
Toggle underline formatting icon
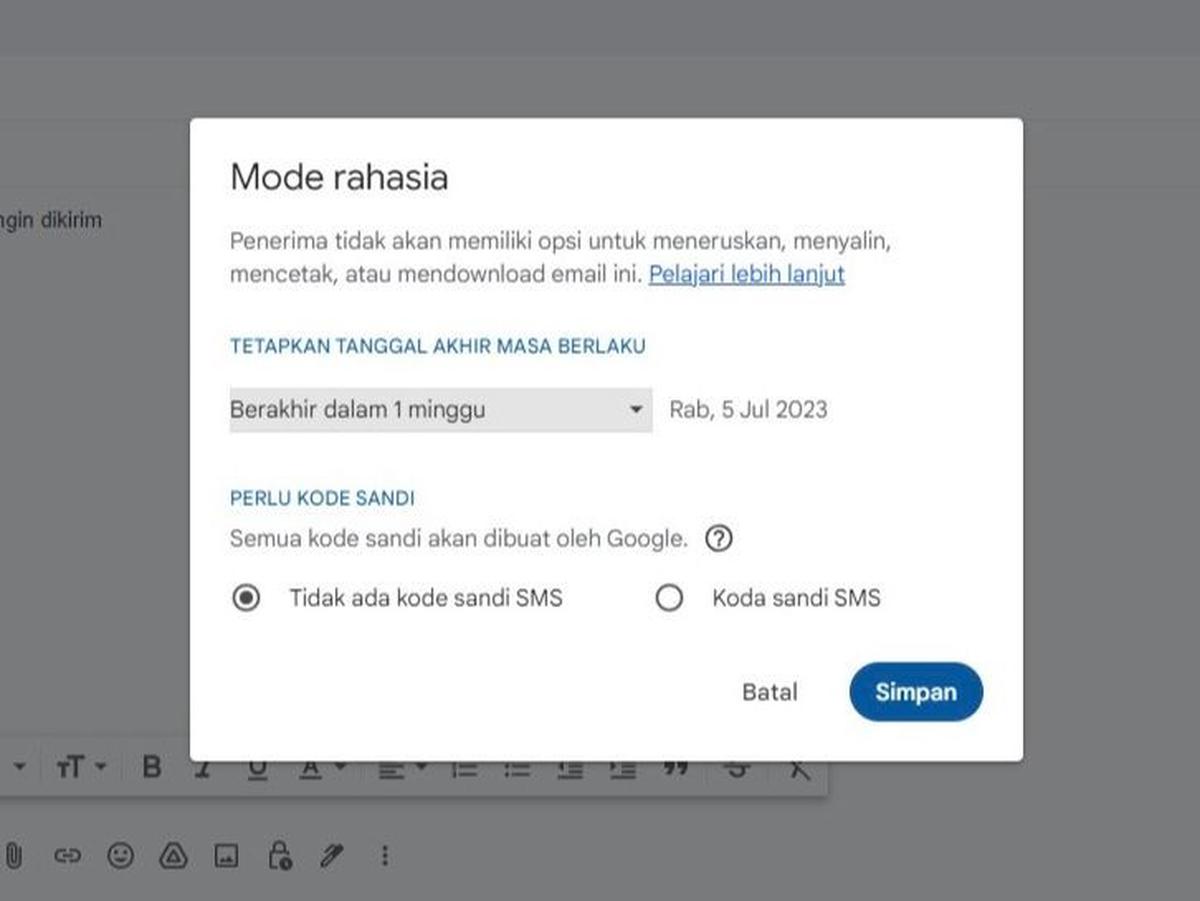pyautogui.click(x=257, y=768)
